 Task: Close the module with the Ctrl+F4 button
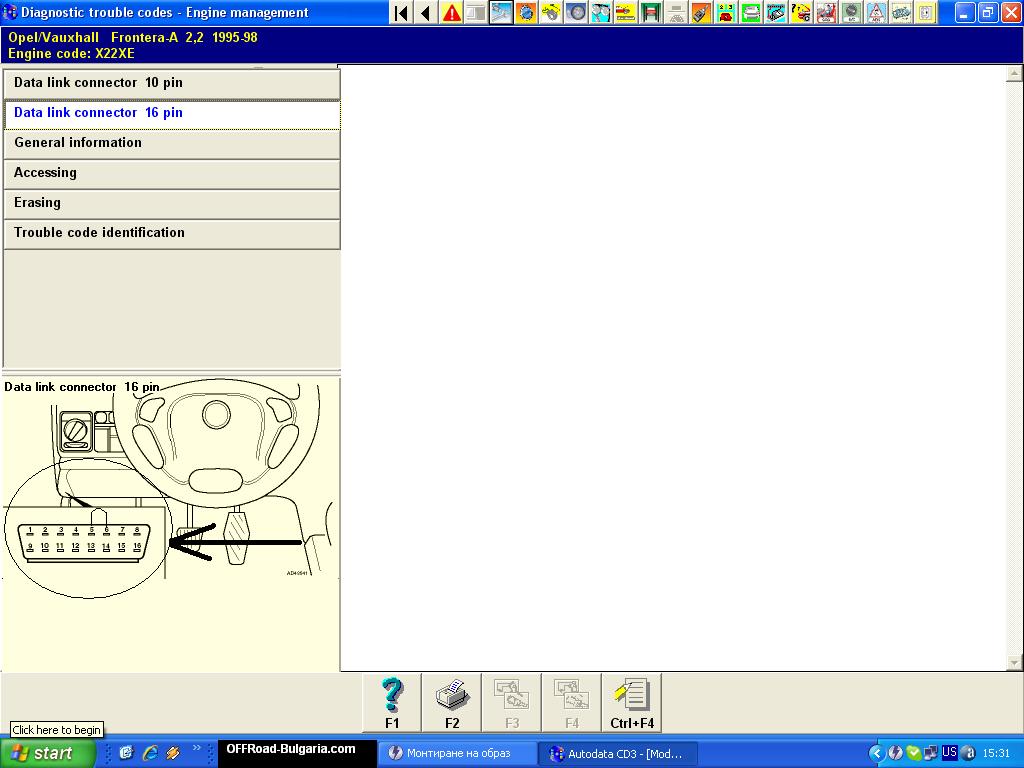pyautogui.click(x=632, y=703)
